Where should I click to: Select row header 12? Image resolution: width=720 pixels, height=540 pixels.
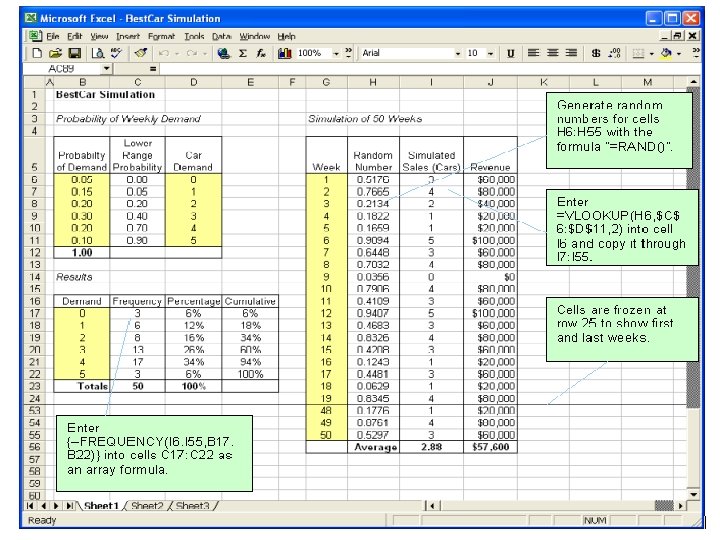[34, 253]
